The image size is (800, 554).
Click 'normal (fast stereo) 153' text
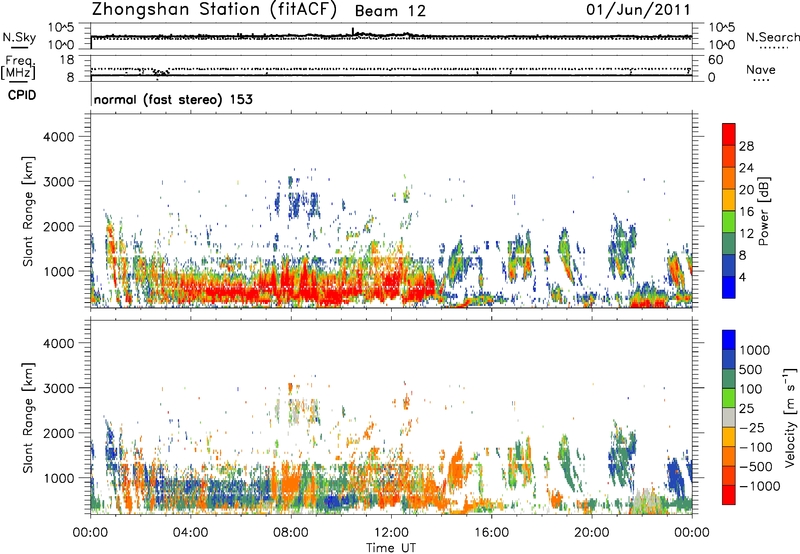point(173,99)
